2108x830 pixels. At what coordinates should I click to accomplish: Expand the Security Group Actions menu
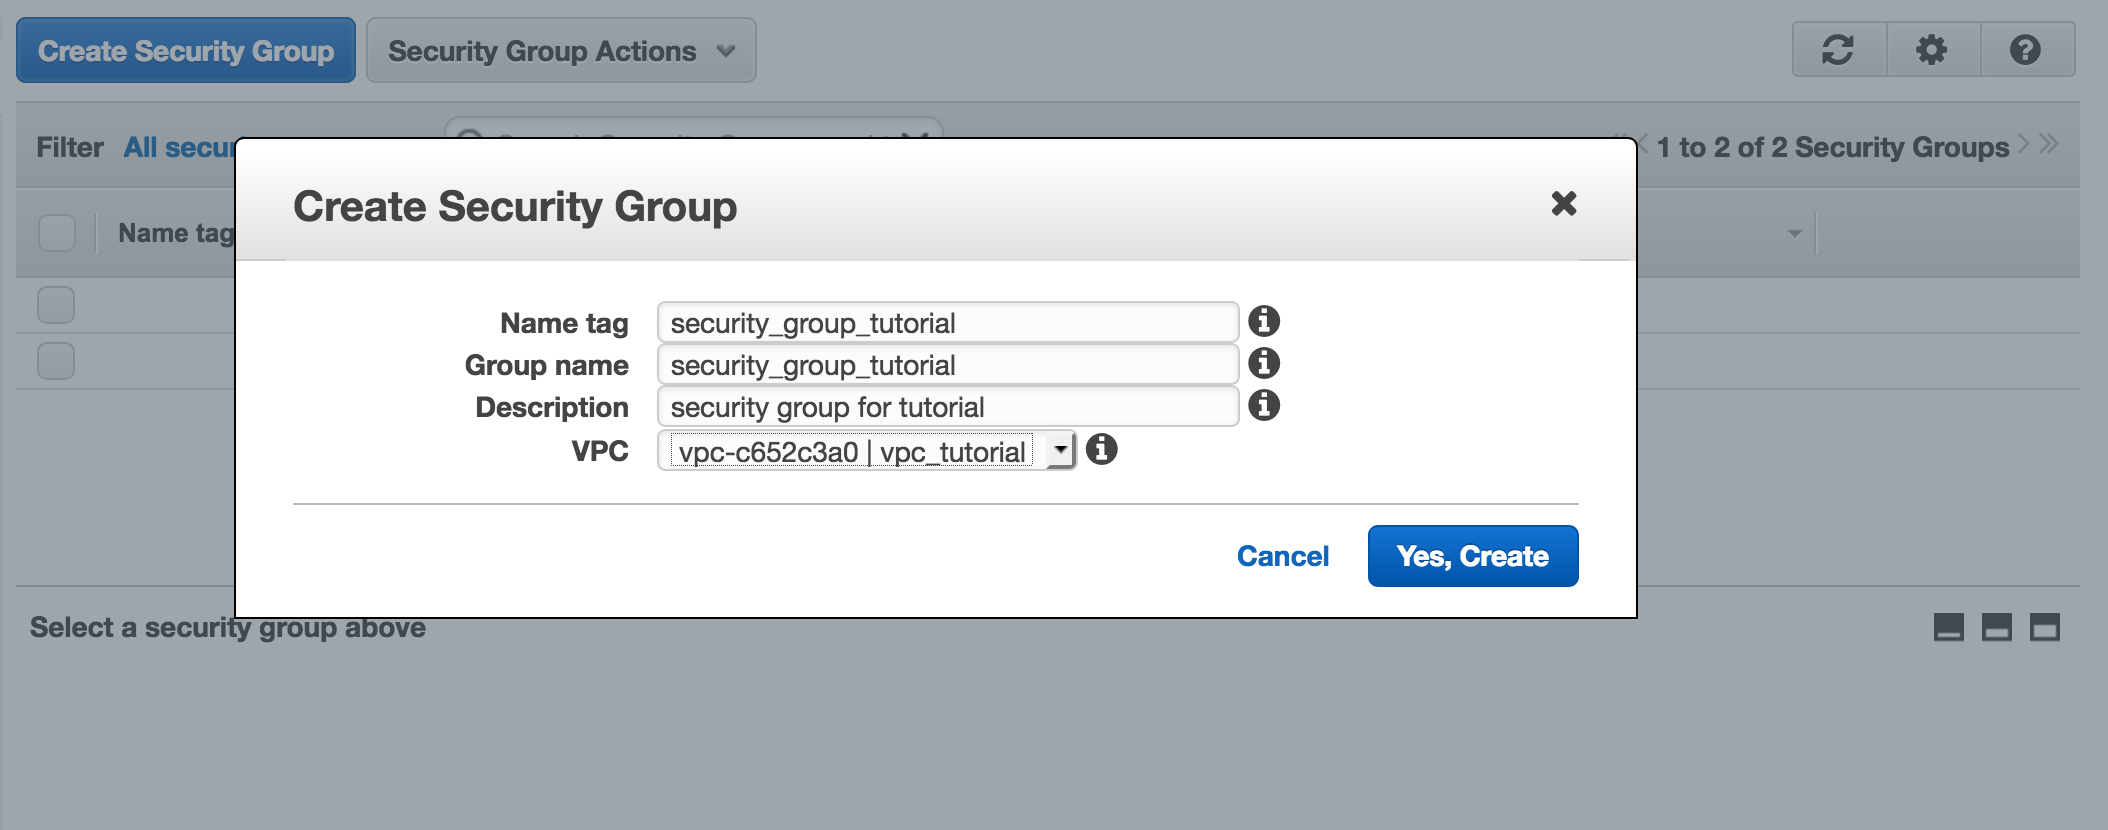pyautogui.click(x=561, y=51)
